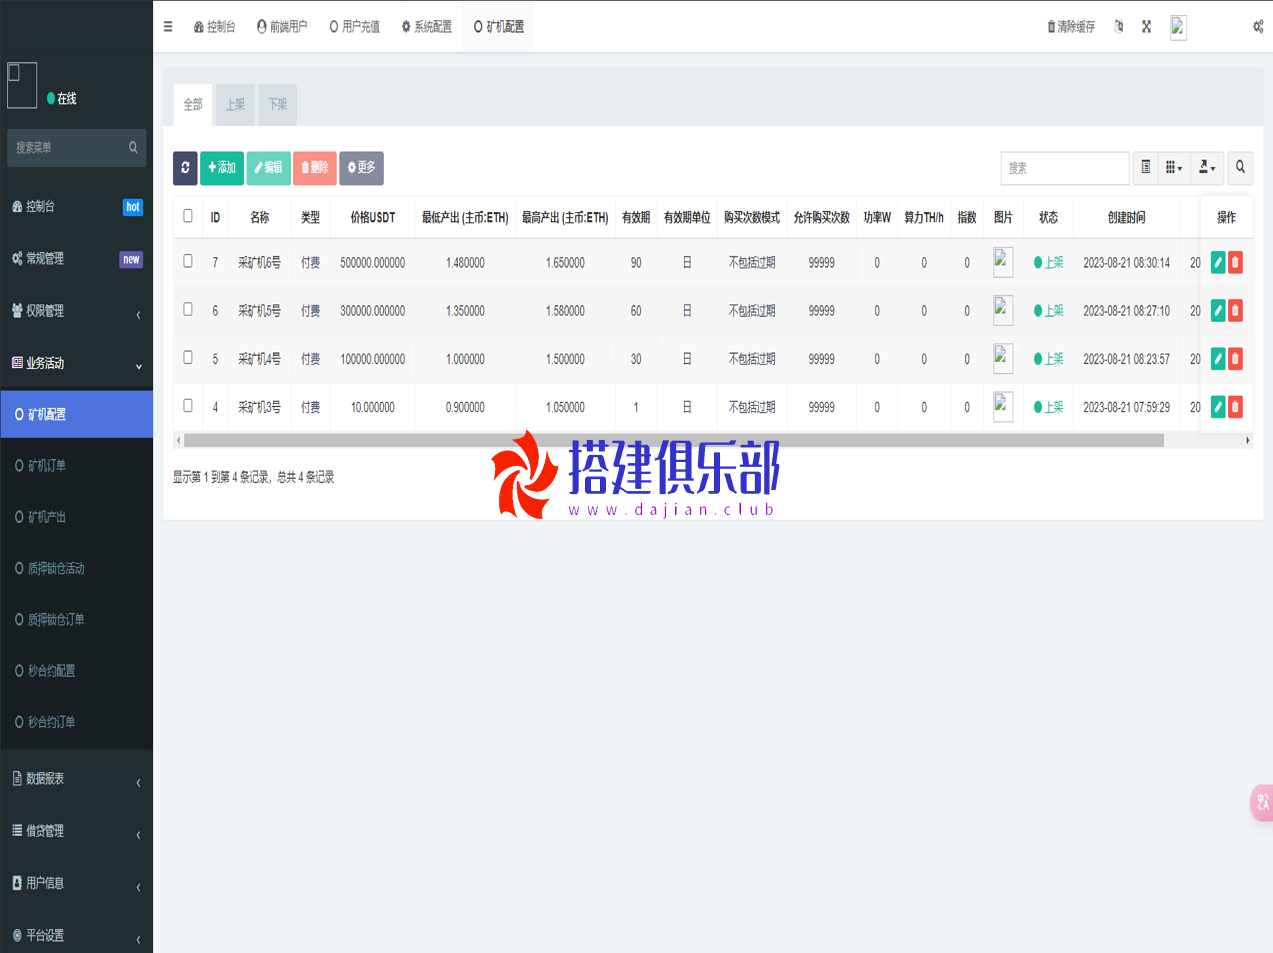Expand the 借贷管理 sidebar menu
The width and height of the screenshot is (1273, 953).
[x=77, y=831]
